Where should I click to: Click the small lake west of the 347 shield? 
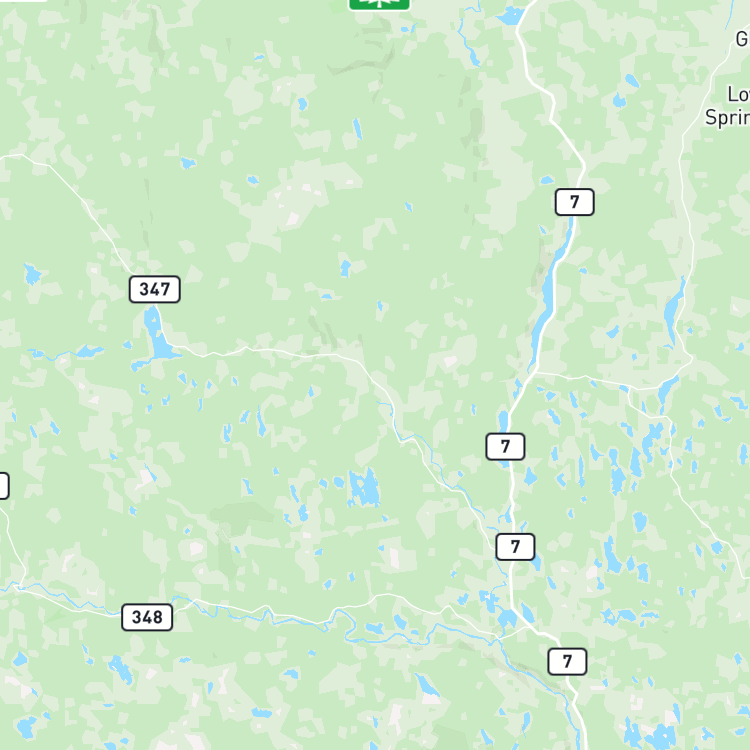click(32, 274)
